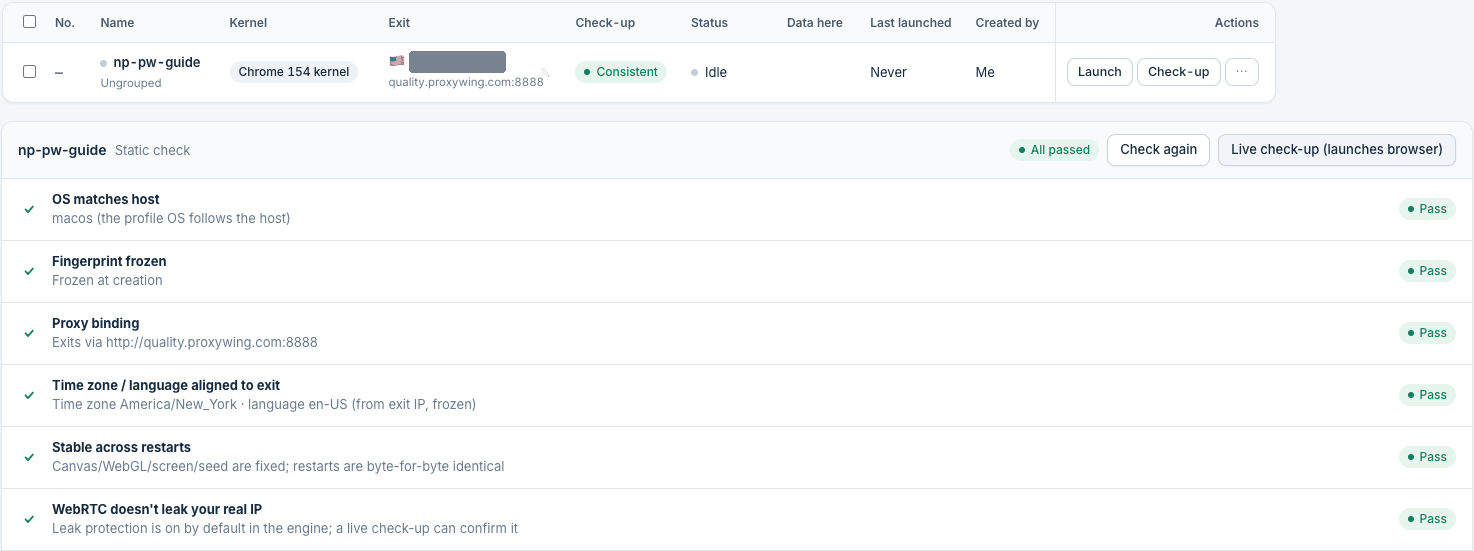This screenshot has width=1474, height=551.
Task: Click the Exit column header
Action: click(399, 22)
